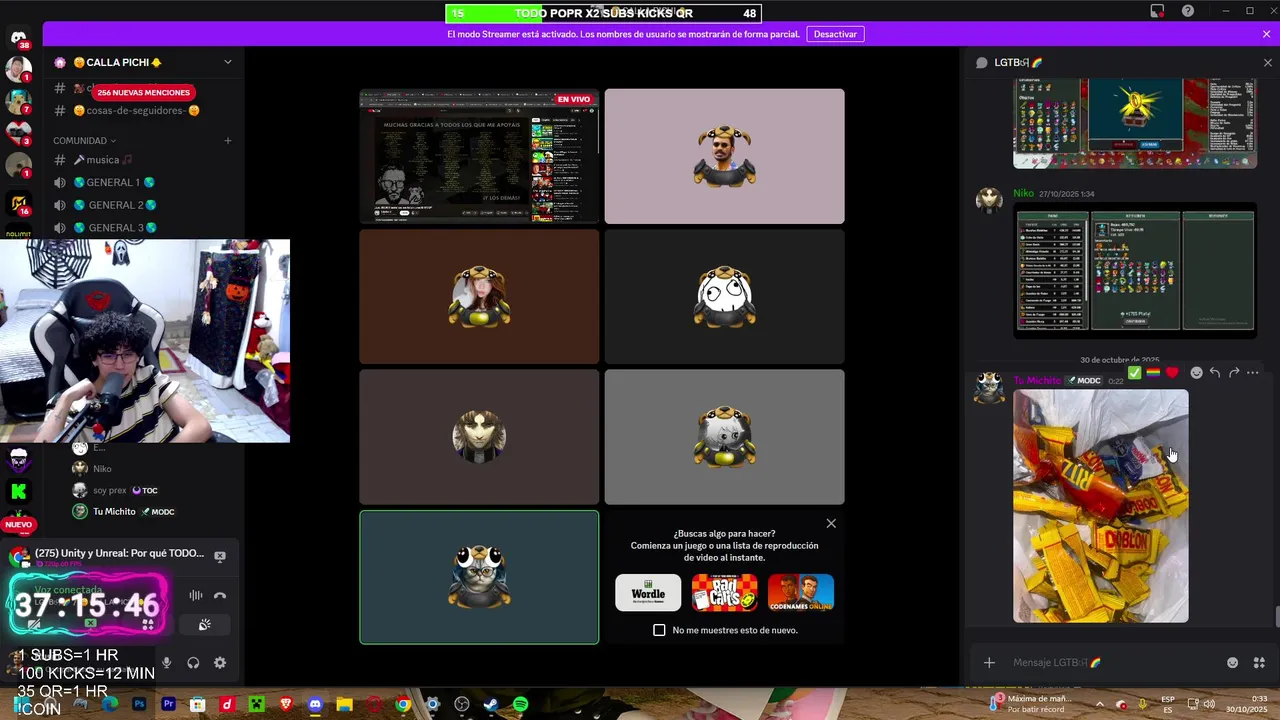The width and height of the screenshot is (1280, 720).
Task: Launch the Wordle activity
Action: [648, 593]
